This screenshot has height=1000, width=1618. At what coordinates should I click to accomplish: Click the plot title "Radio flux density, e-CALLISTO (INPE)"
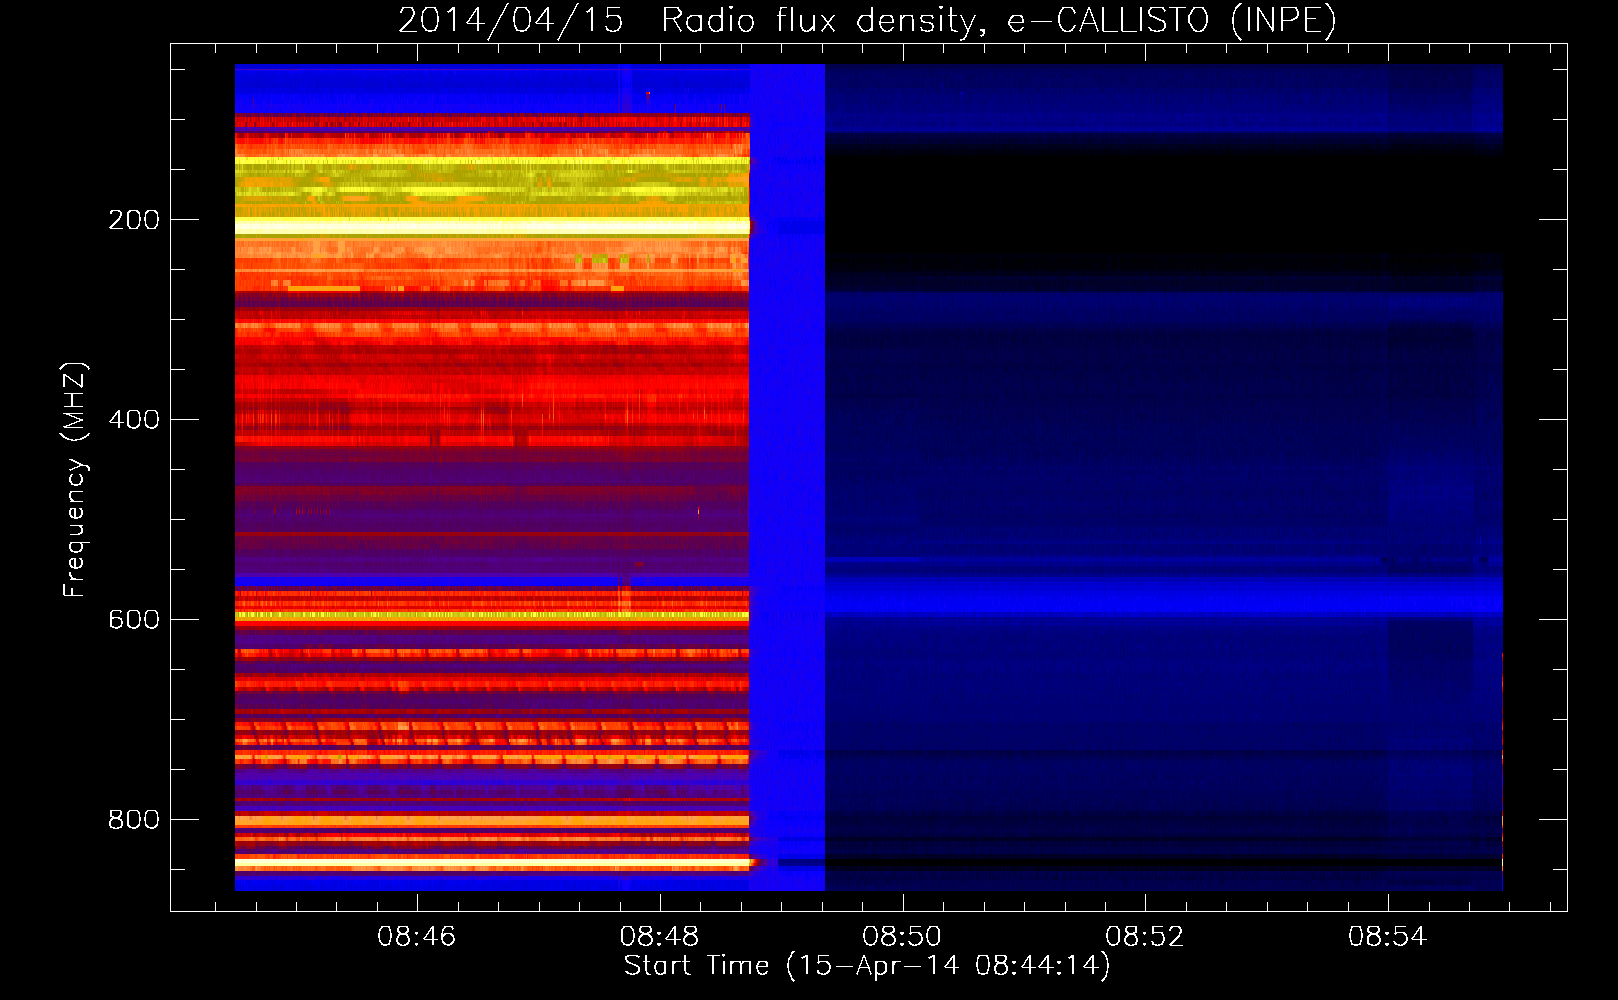coord(998,21)
